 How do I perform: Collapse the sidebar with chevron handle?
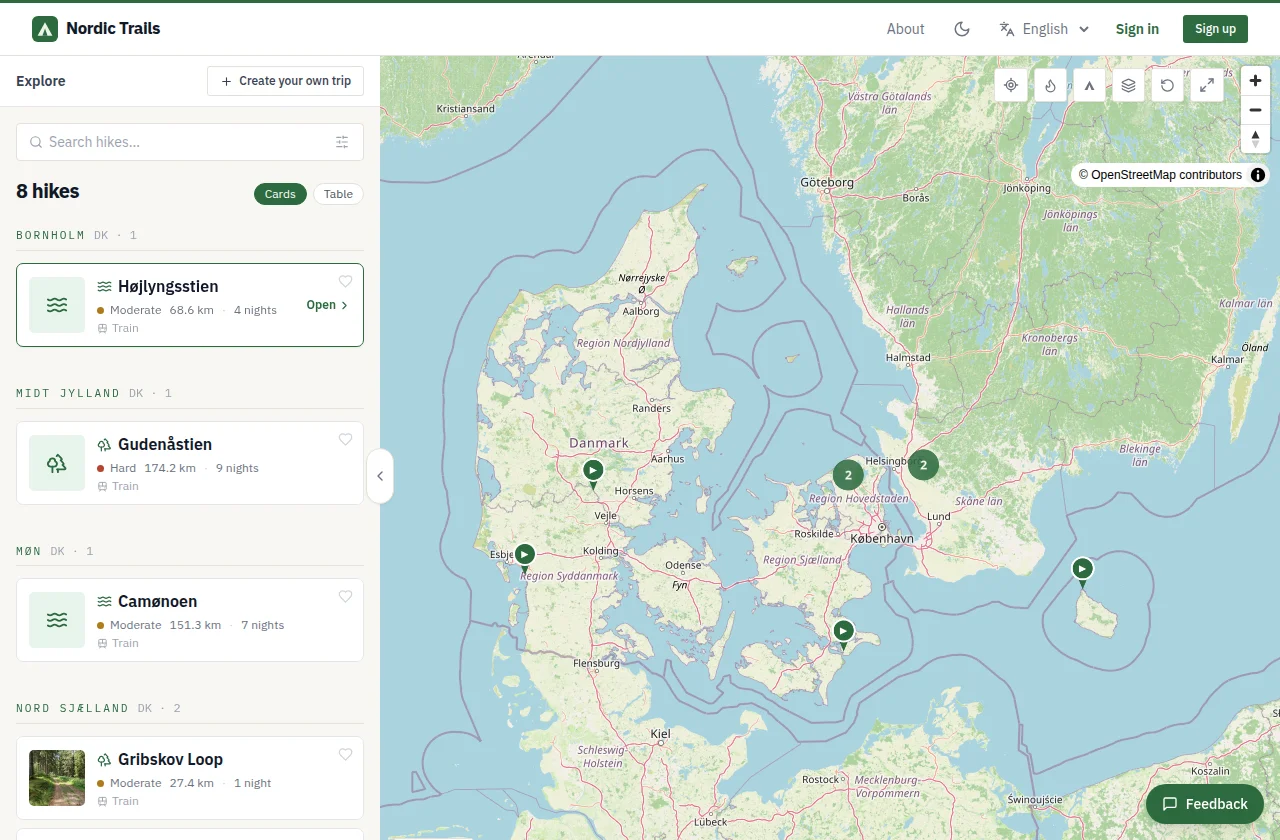[380, 476]
